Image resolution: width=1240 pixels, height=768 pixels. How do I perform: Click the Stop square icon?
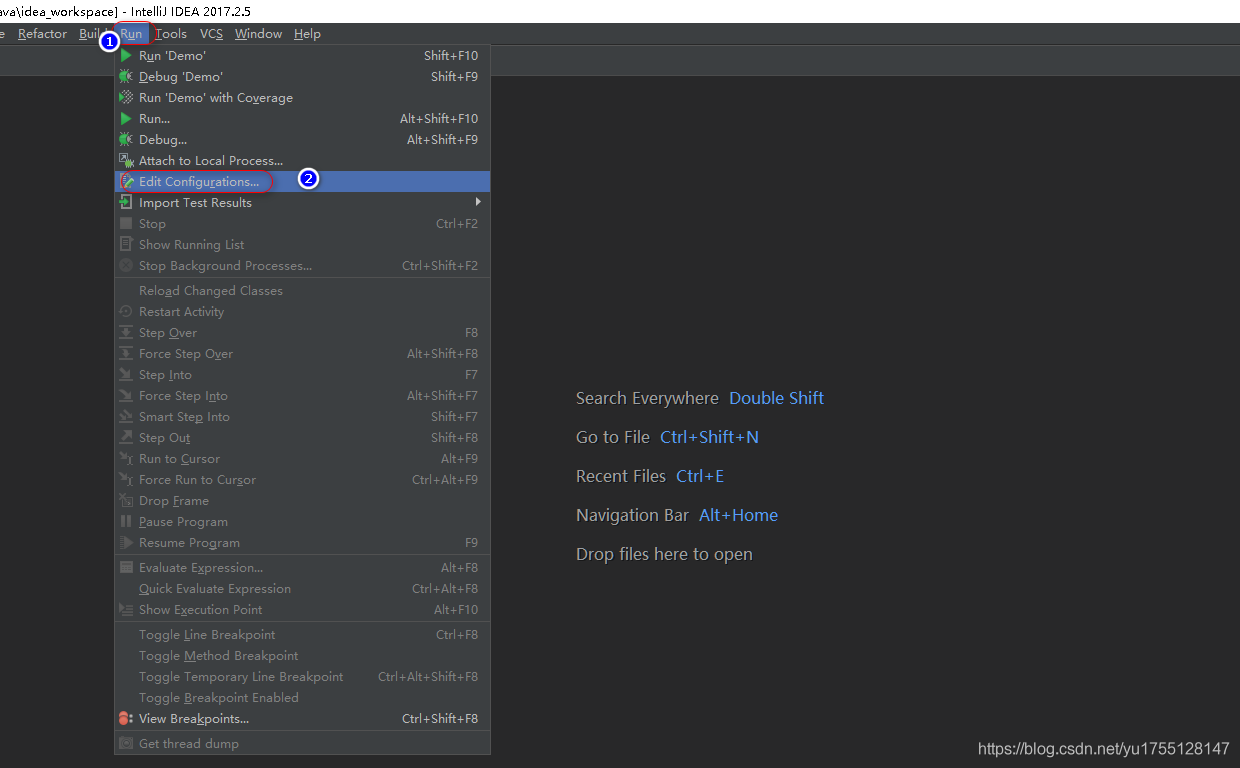[x=126, y=224]
